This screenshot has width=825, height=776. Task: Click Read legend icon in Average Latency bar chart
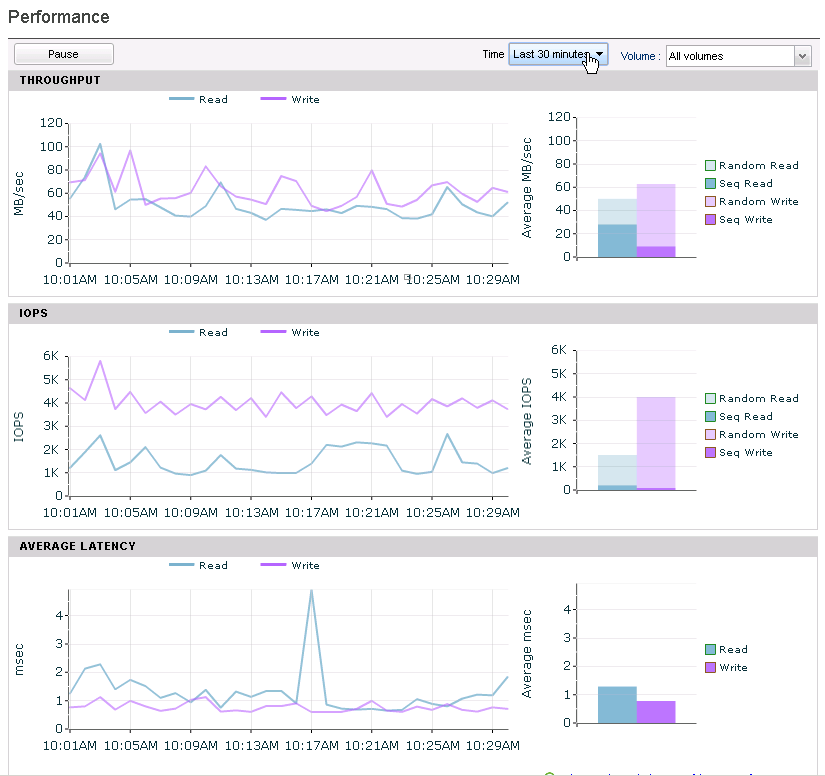(710, 650)
